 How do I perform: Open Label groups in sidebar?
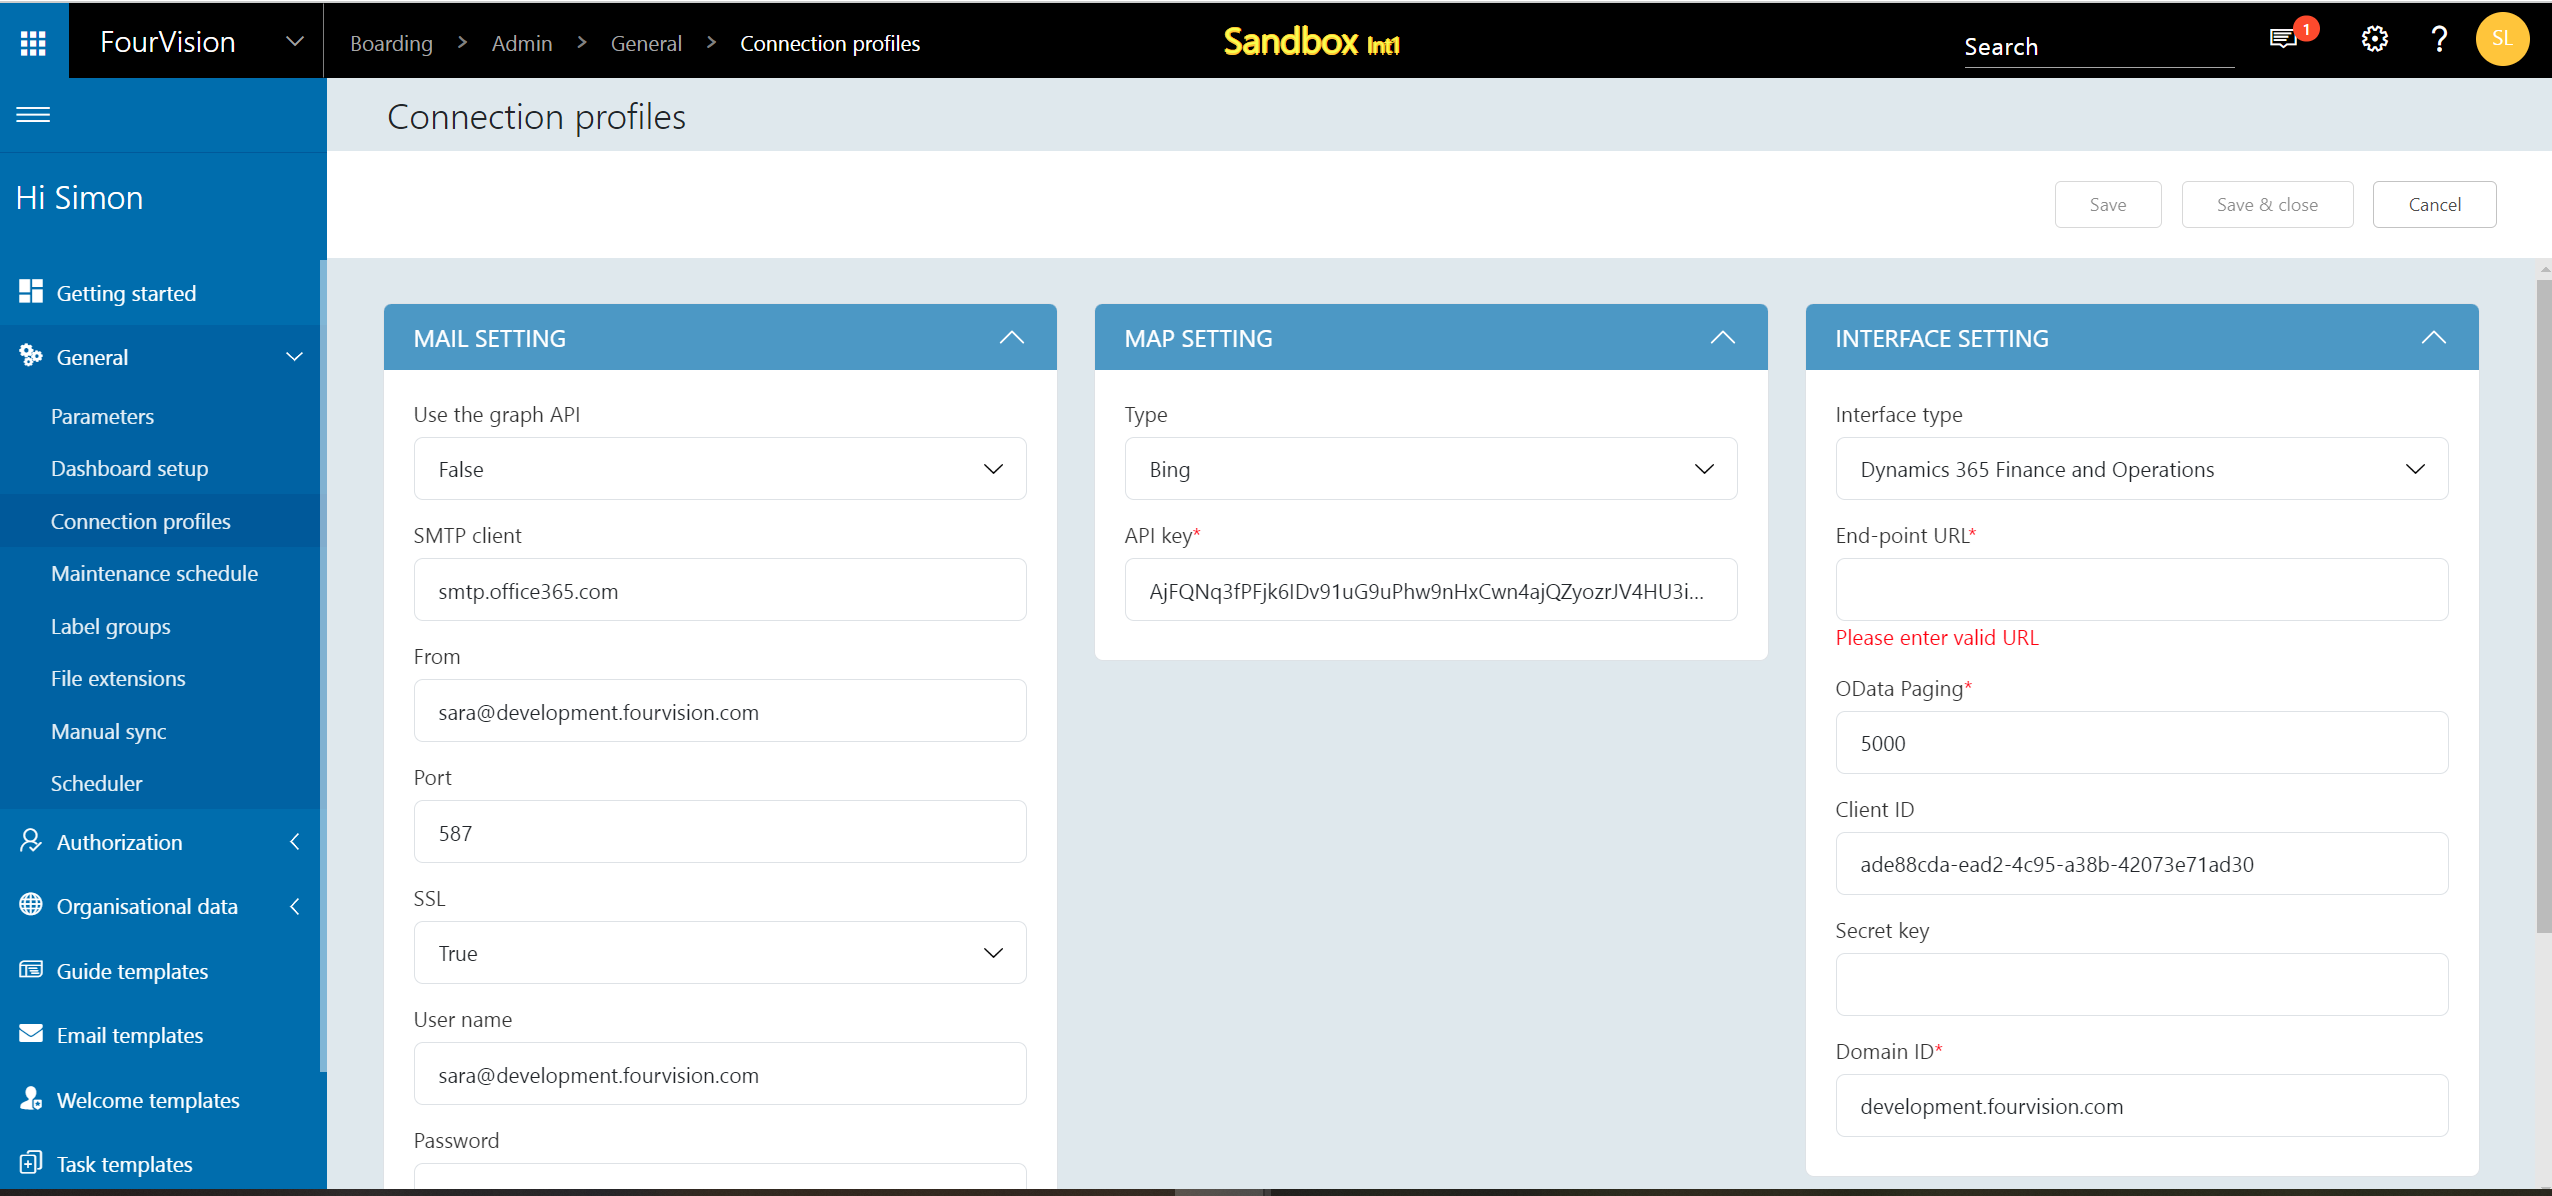[111, 626]
